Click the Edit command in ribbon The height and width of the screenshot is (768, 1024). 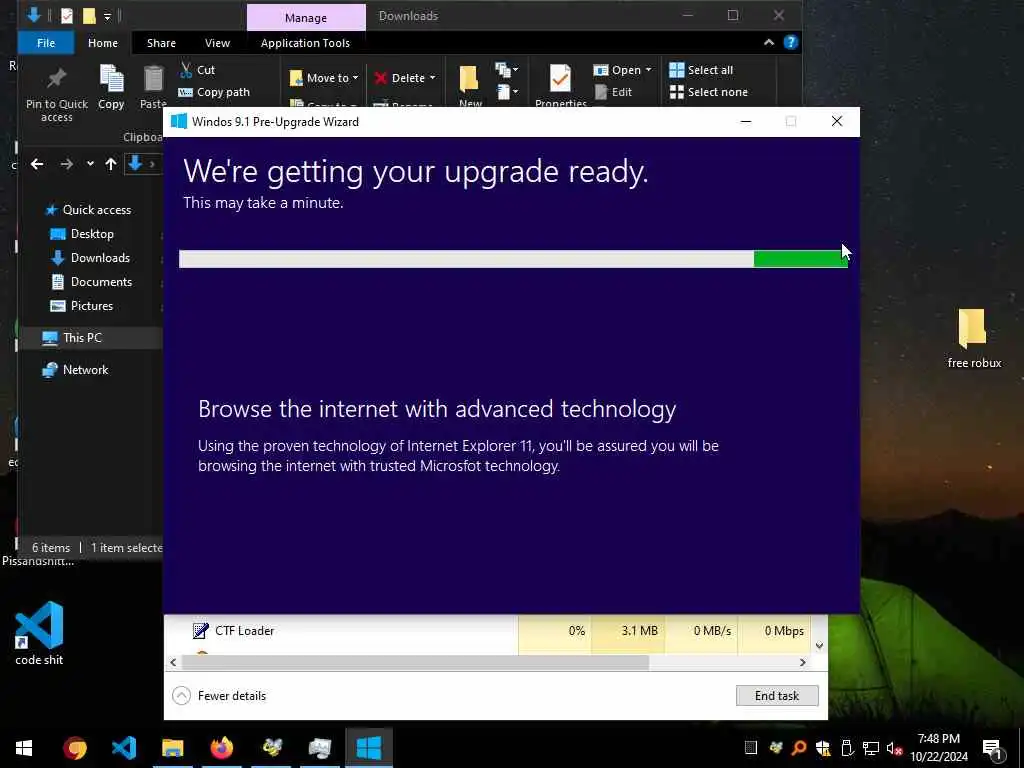(613, 92)
